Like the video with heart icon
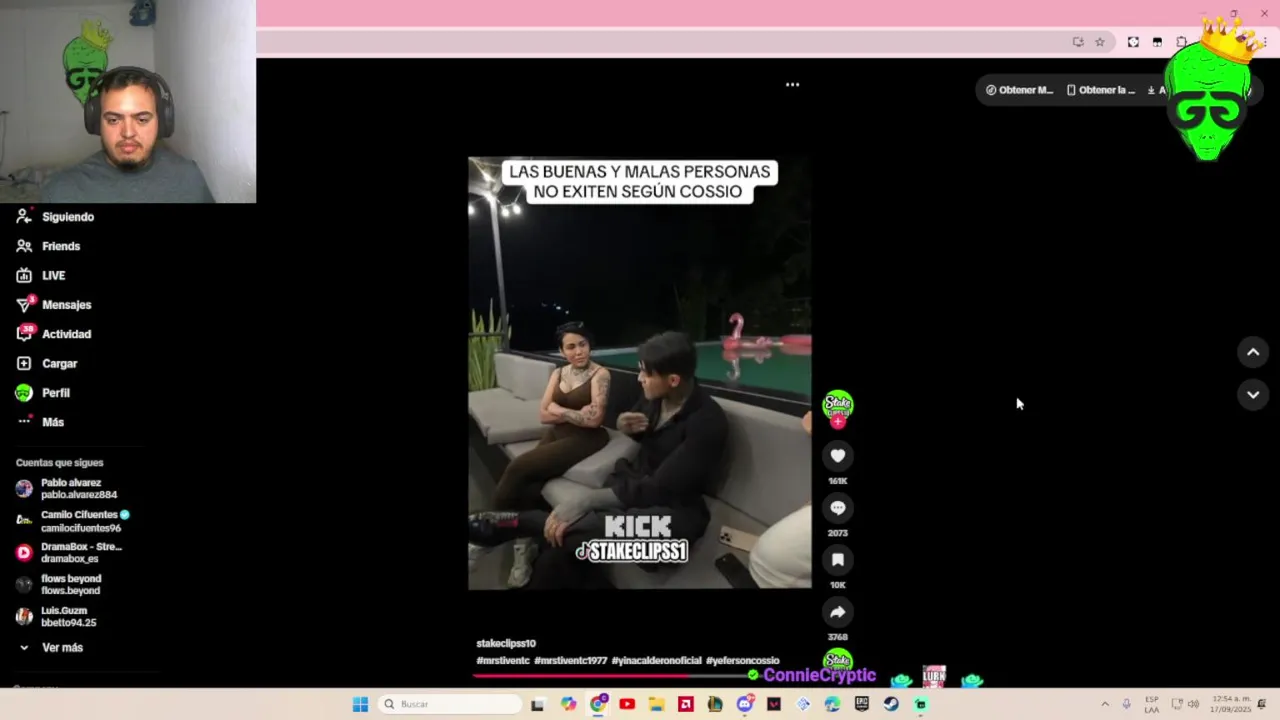Screen dimensions: 1280x720 click(838, 456)
